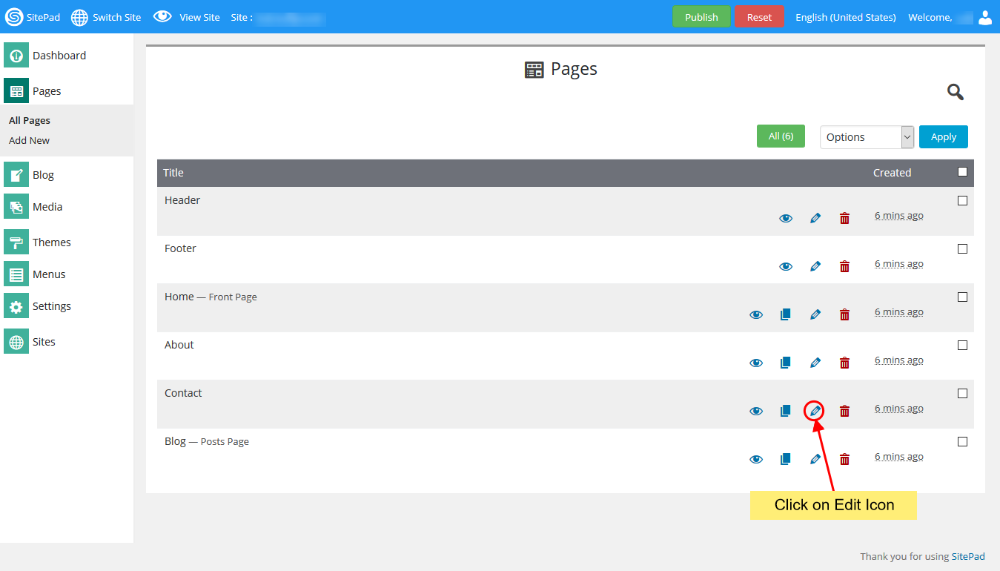The image size is (1000, 571).
Task: Preview the Footer page with eye icon
Action: pos(785,266)
